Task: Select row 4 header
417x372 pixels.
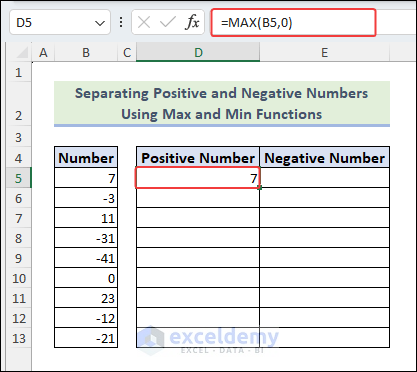Action: [19, 158]
